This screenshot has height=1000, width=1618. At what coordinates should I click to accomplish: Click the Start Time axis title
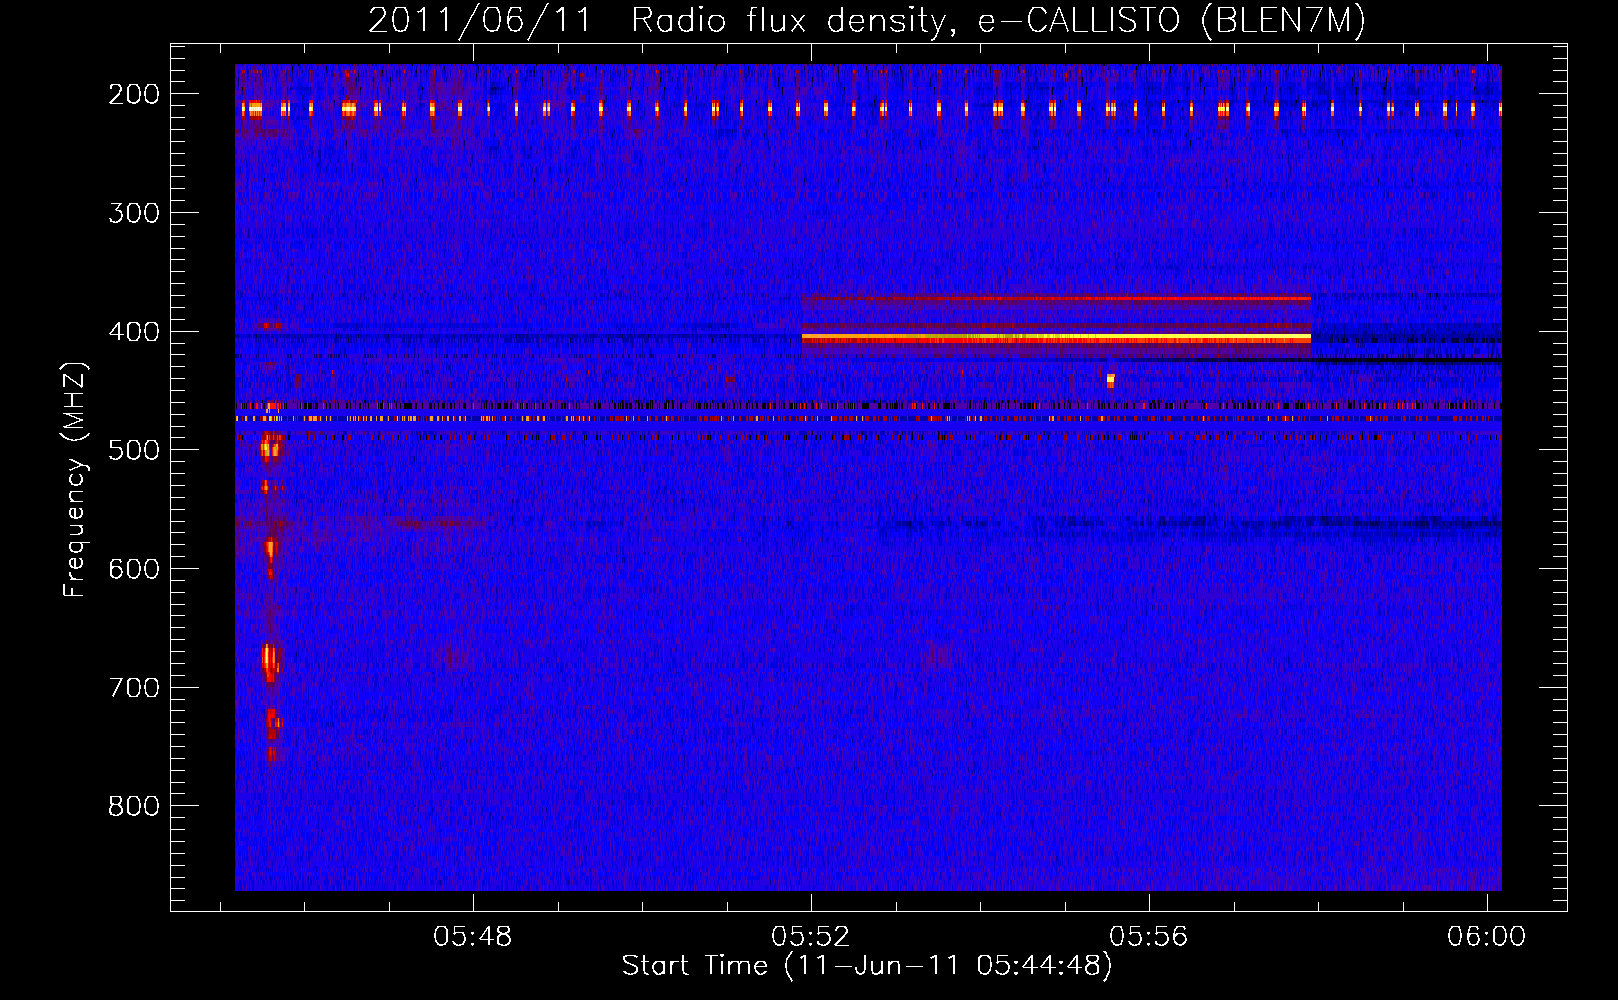tap(867, 966)
